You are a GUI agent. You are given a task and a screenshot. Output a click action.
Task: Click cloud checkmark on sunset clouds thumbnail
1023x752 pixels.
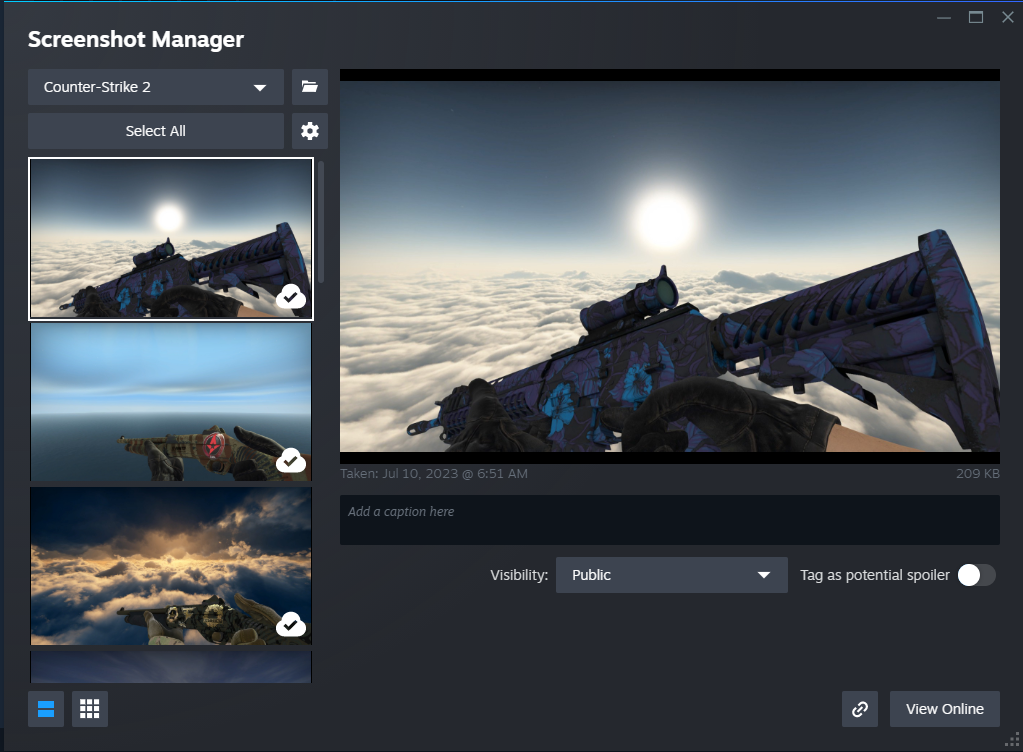pos(291,625)
